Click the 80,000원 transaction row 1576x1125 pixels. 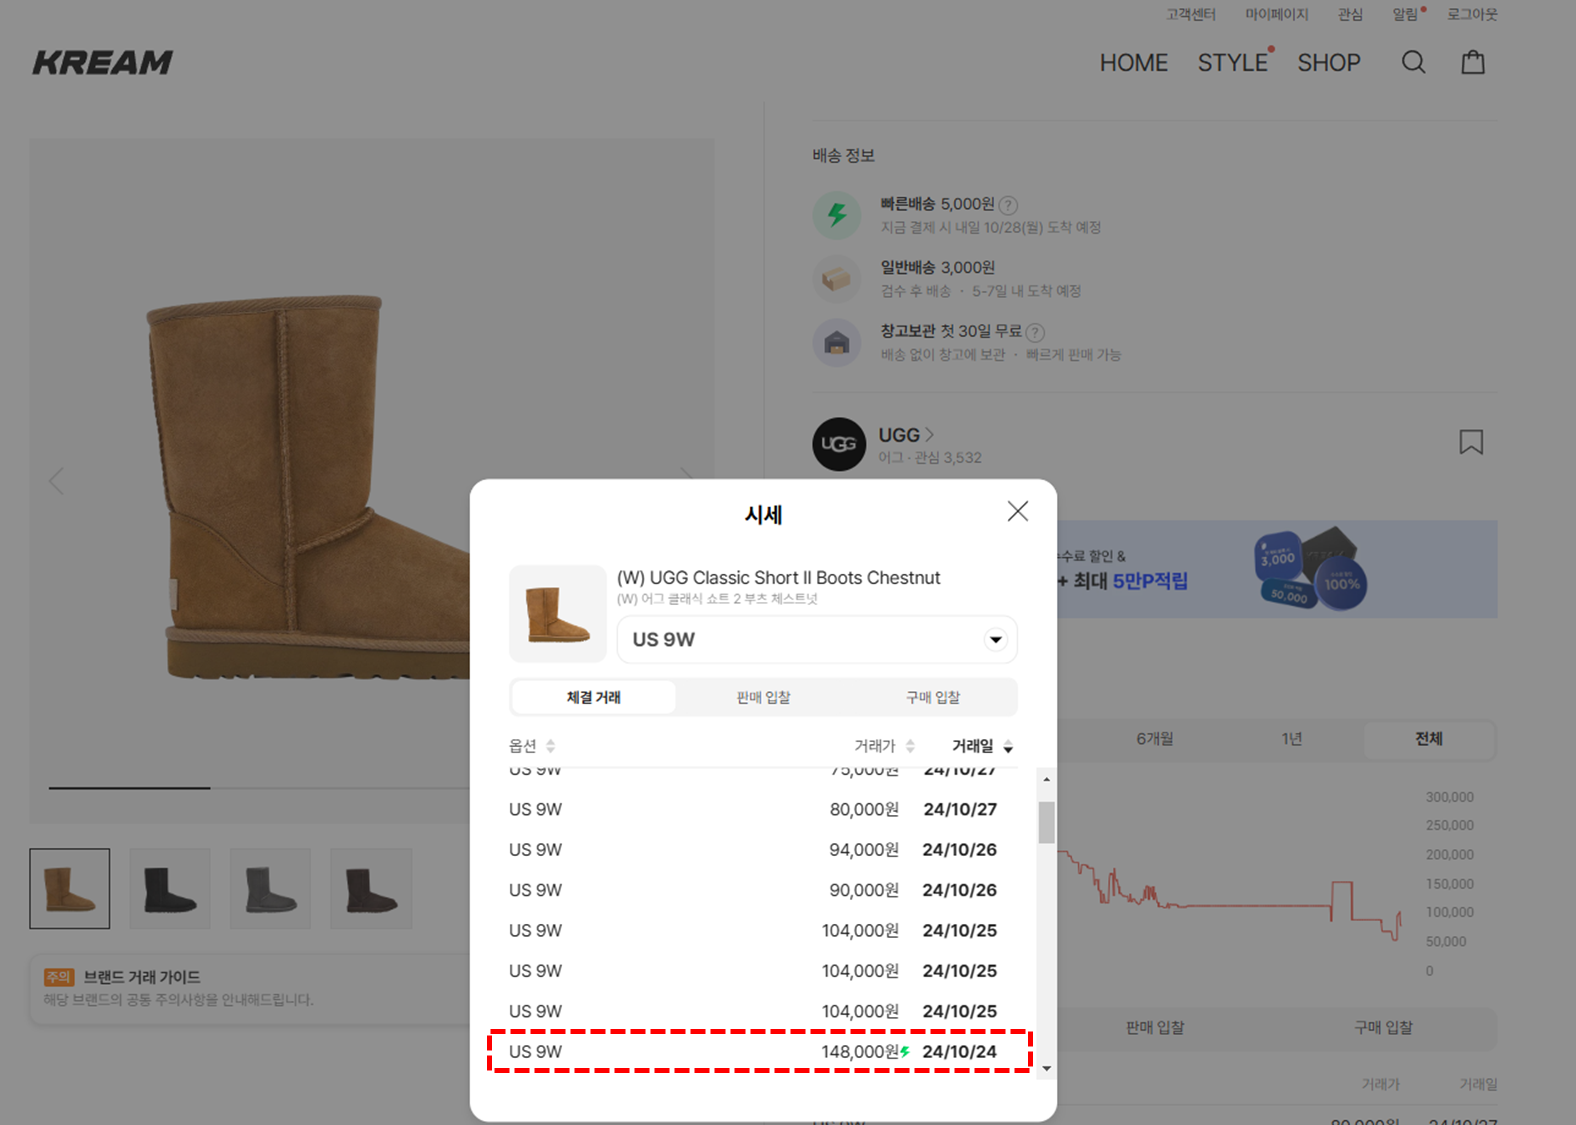pyautogui.click(x=753, y=809)
